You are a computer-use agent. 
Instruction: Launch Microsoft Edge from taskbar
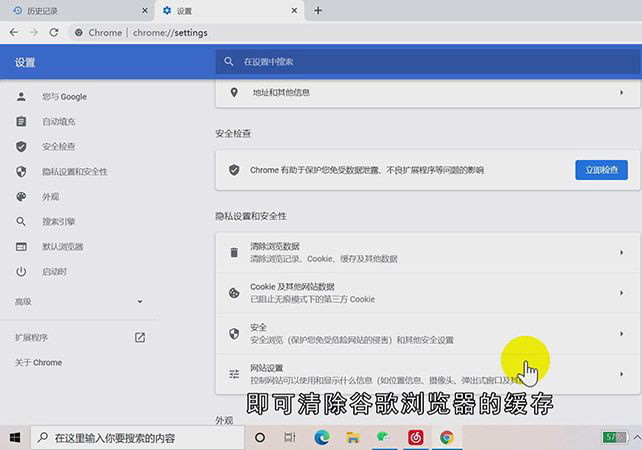click(x=322, y=438)
